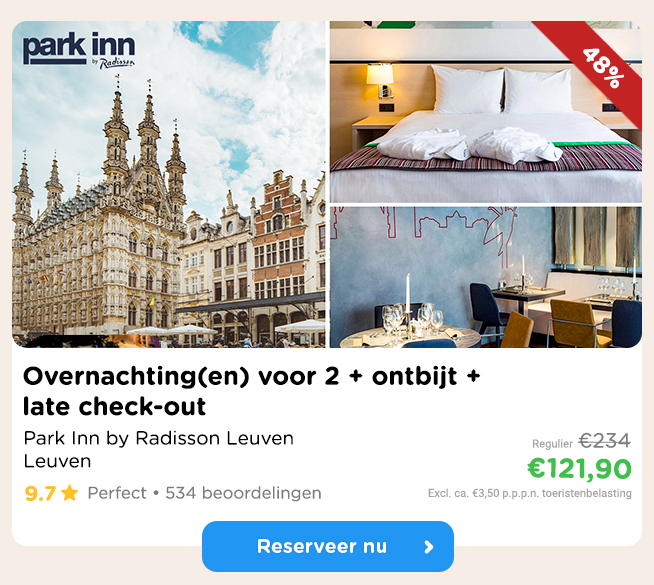
Task: Click the 534 beoordelingen reviews text
Action: (243, 493)
